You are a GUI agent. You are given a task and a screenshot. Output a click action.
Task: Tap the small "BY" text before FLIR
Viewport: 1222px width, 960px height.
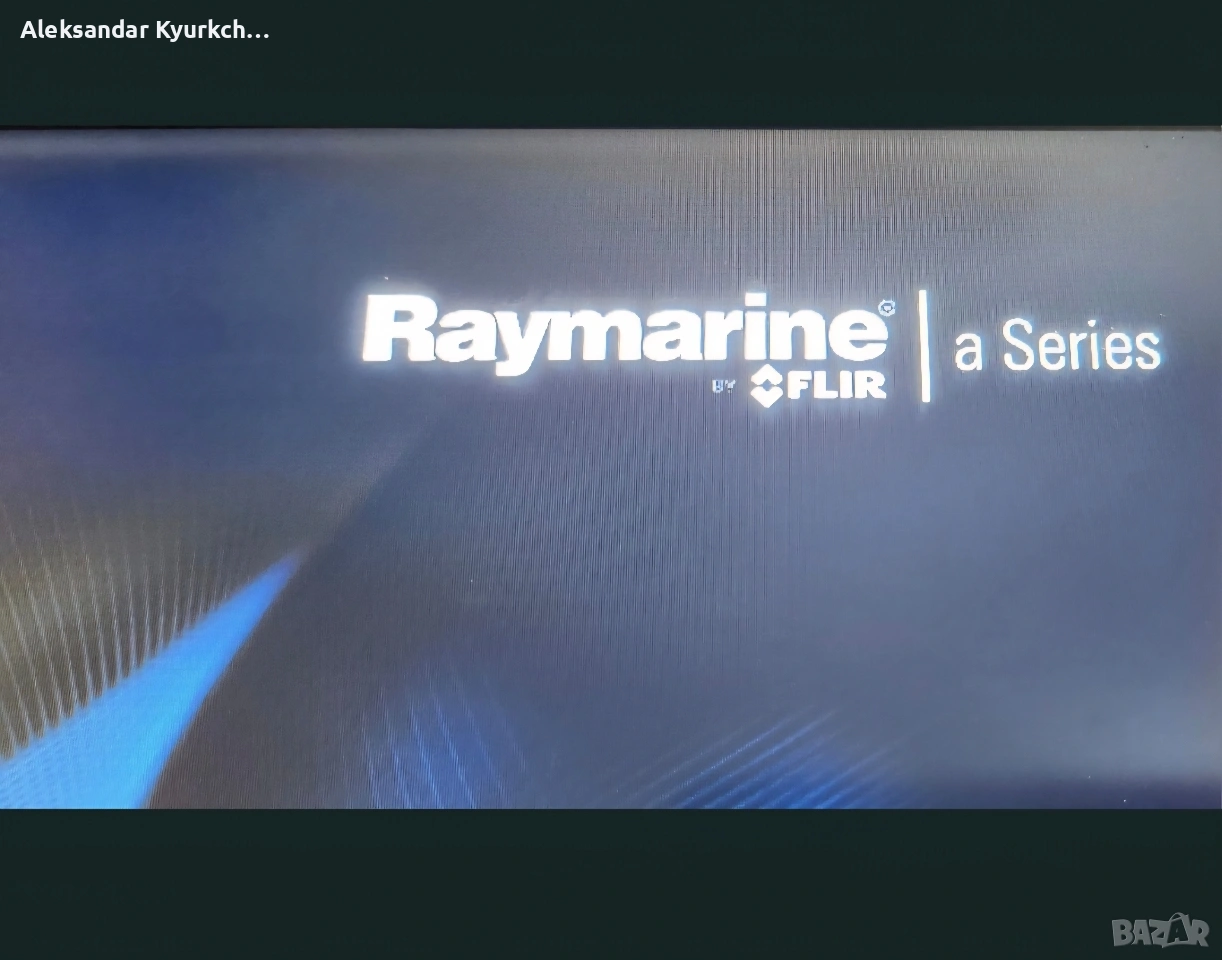coord(724,386)
